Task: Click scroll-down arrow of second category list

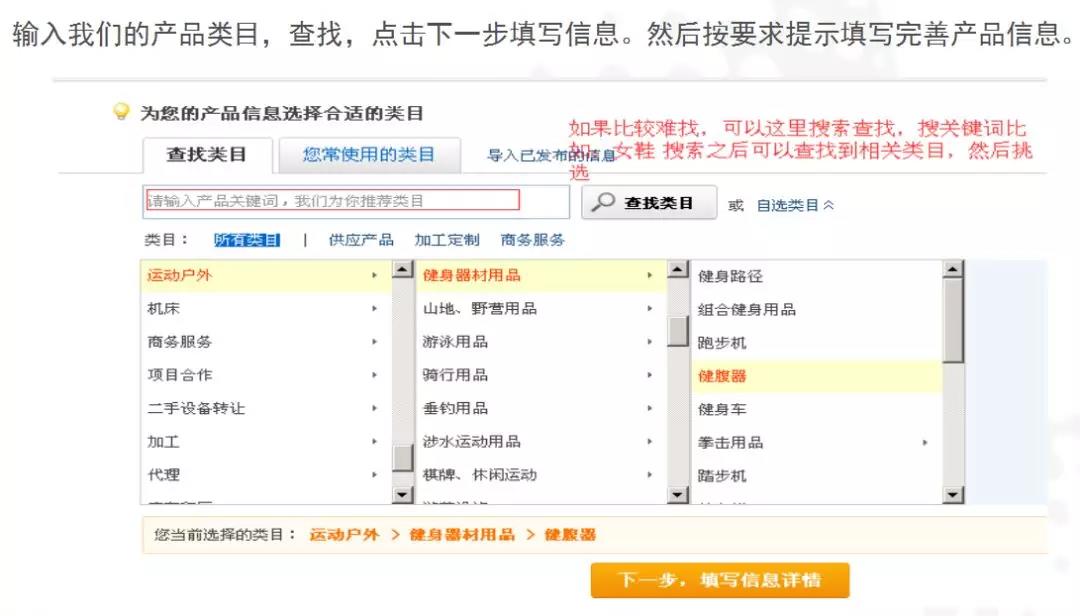Action: pos(678,494)
